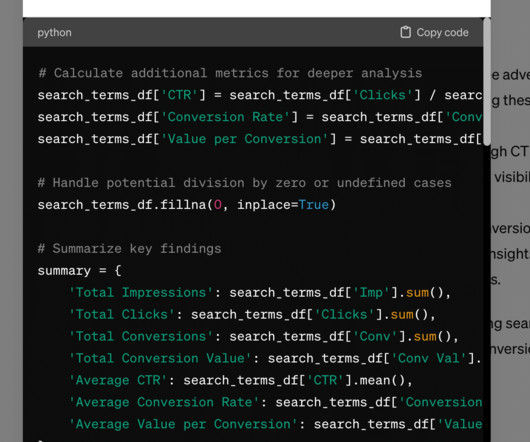Click the clipboard icon in code header
This screenshot has height=442, width=530.
coord(406,32)
